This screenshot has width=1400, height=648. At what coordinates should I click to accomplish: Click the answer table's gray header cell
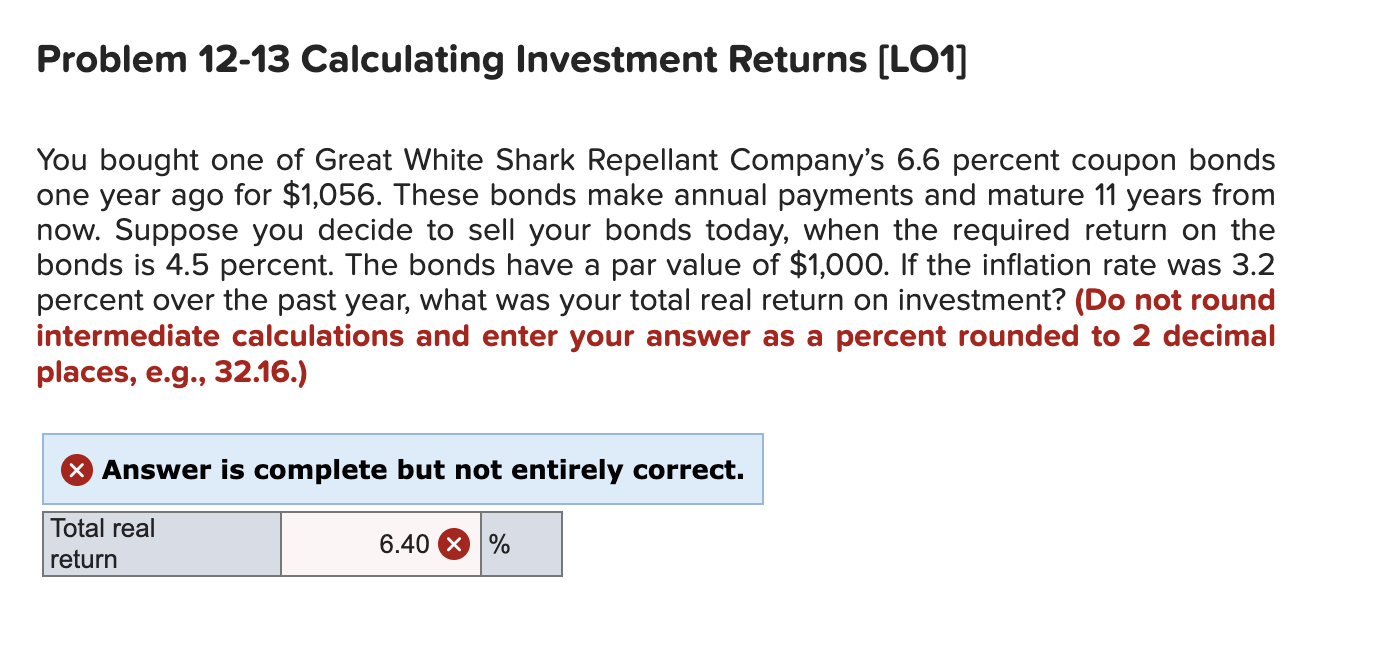click(x=160, y=544)
